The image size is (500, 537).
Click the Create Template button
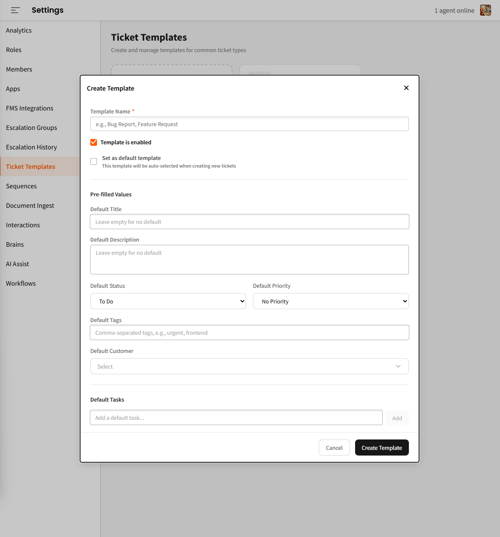tap(382, 448)
